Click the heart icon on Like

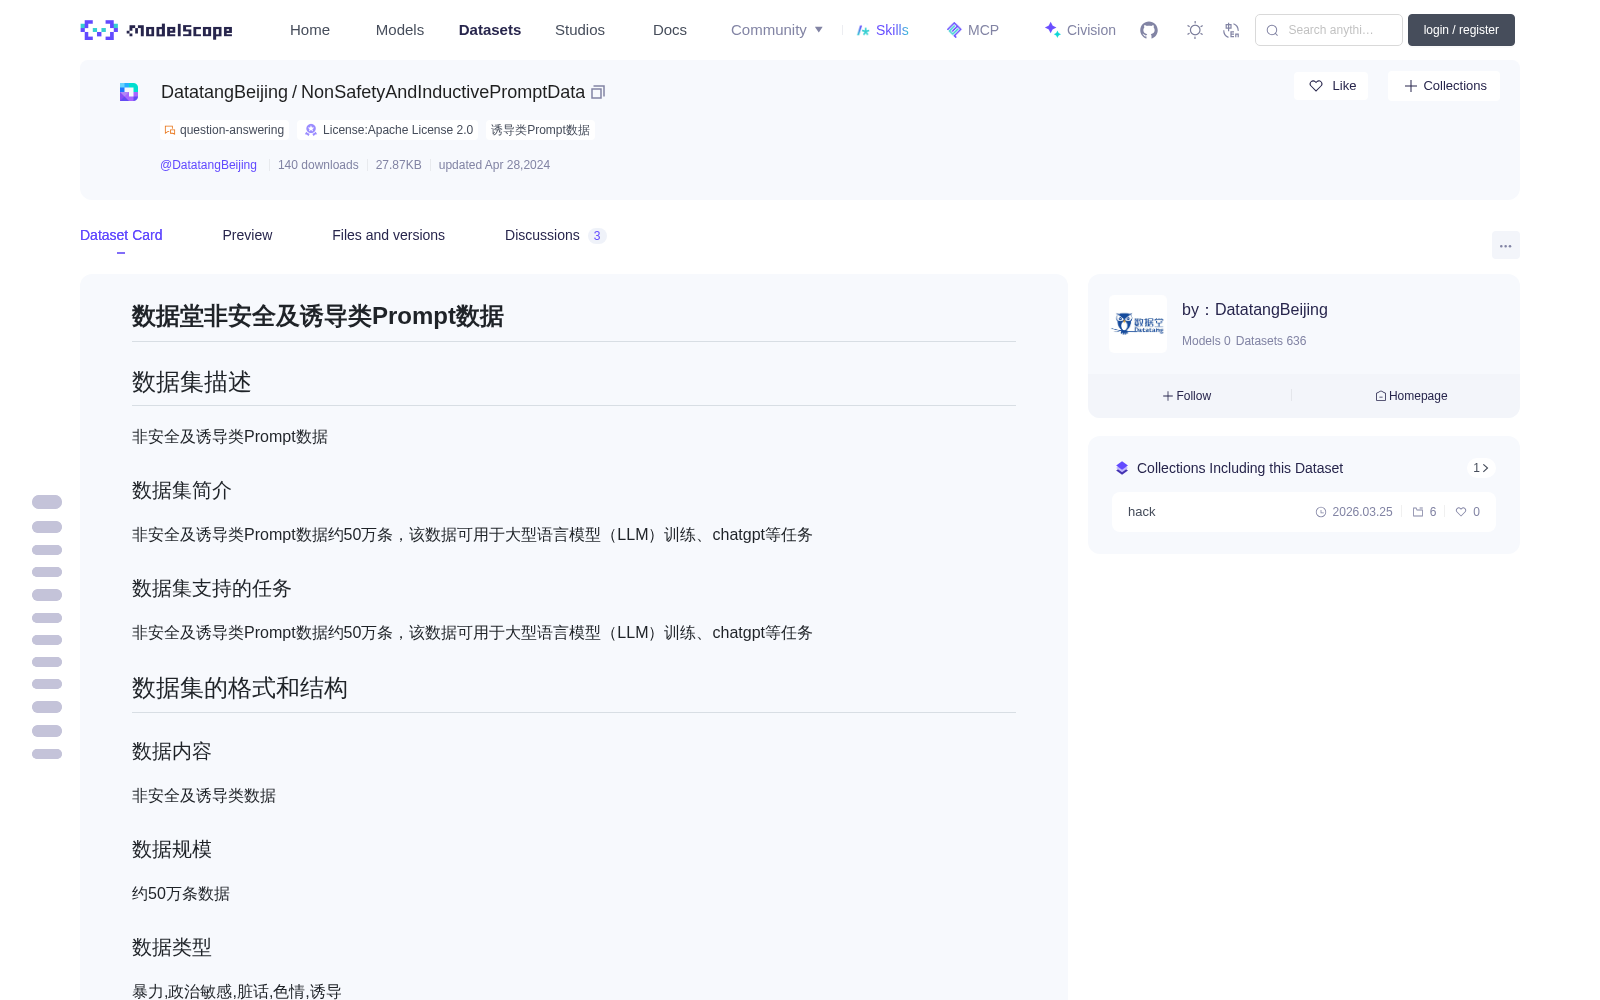click(1316, 86)
